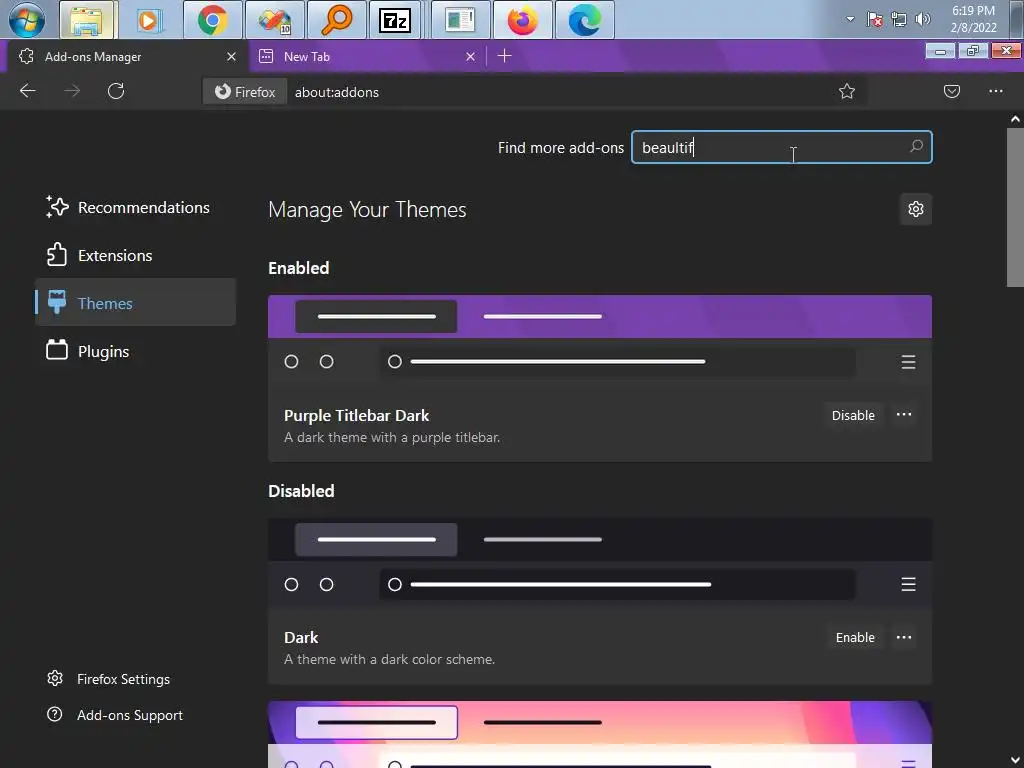
Task: Click the network tray icon
Action: tap(899, 20)
